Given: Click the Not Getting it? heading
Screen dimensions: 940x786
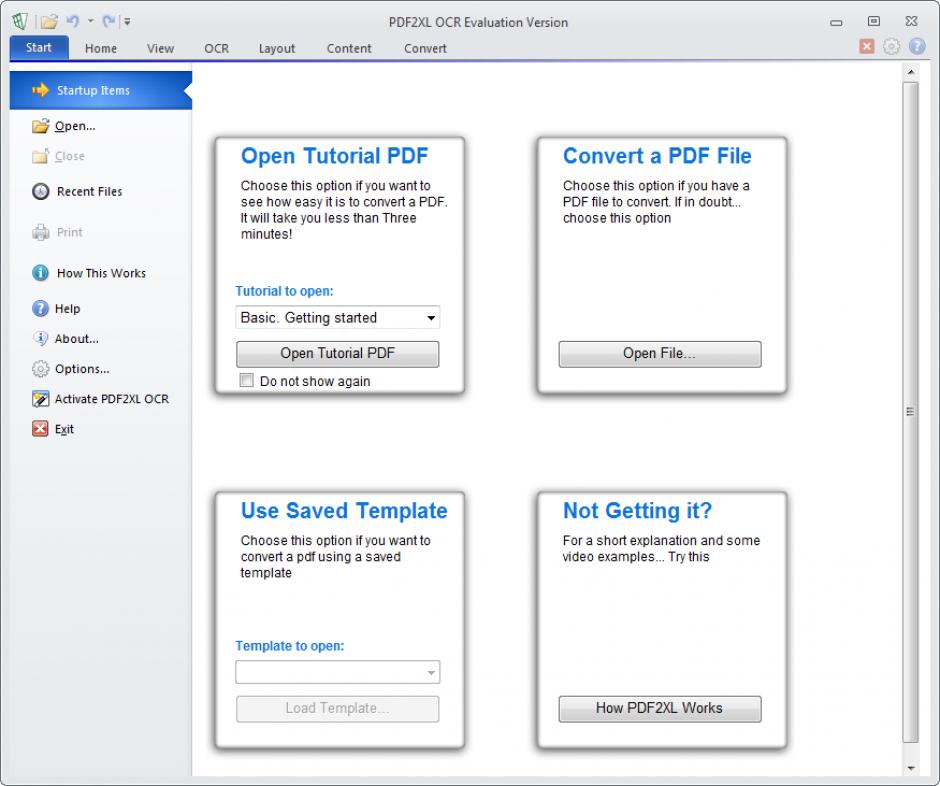Looking at the screenshot, I should point(637,511).
